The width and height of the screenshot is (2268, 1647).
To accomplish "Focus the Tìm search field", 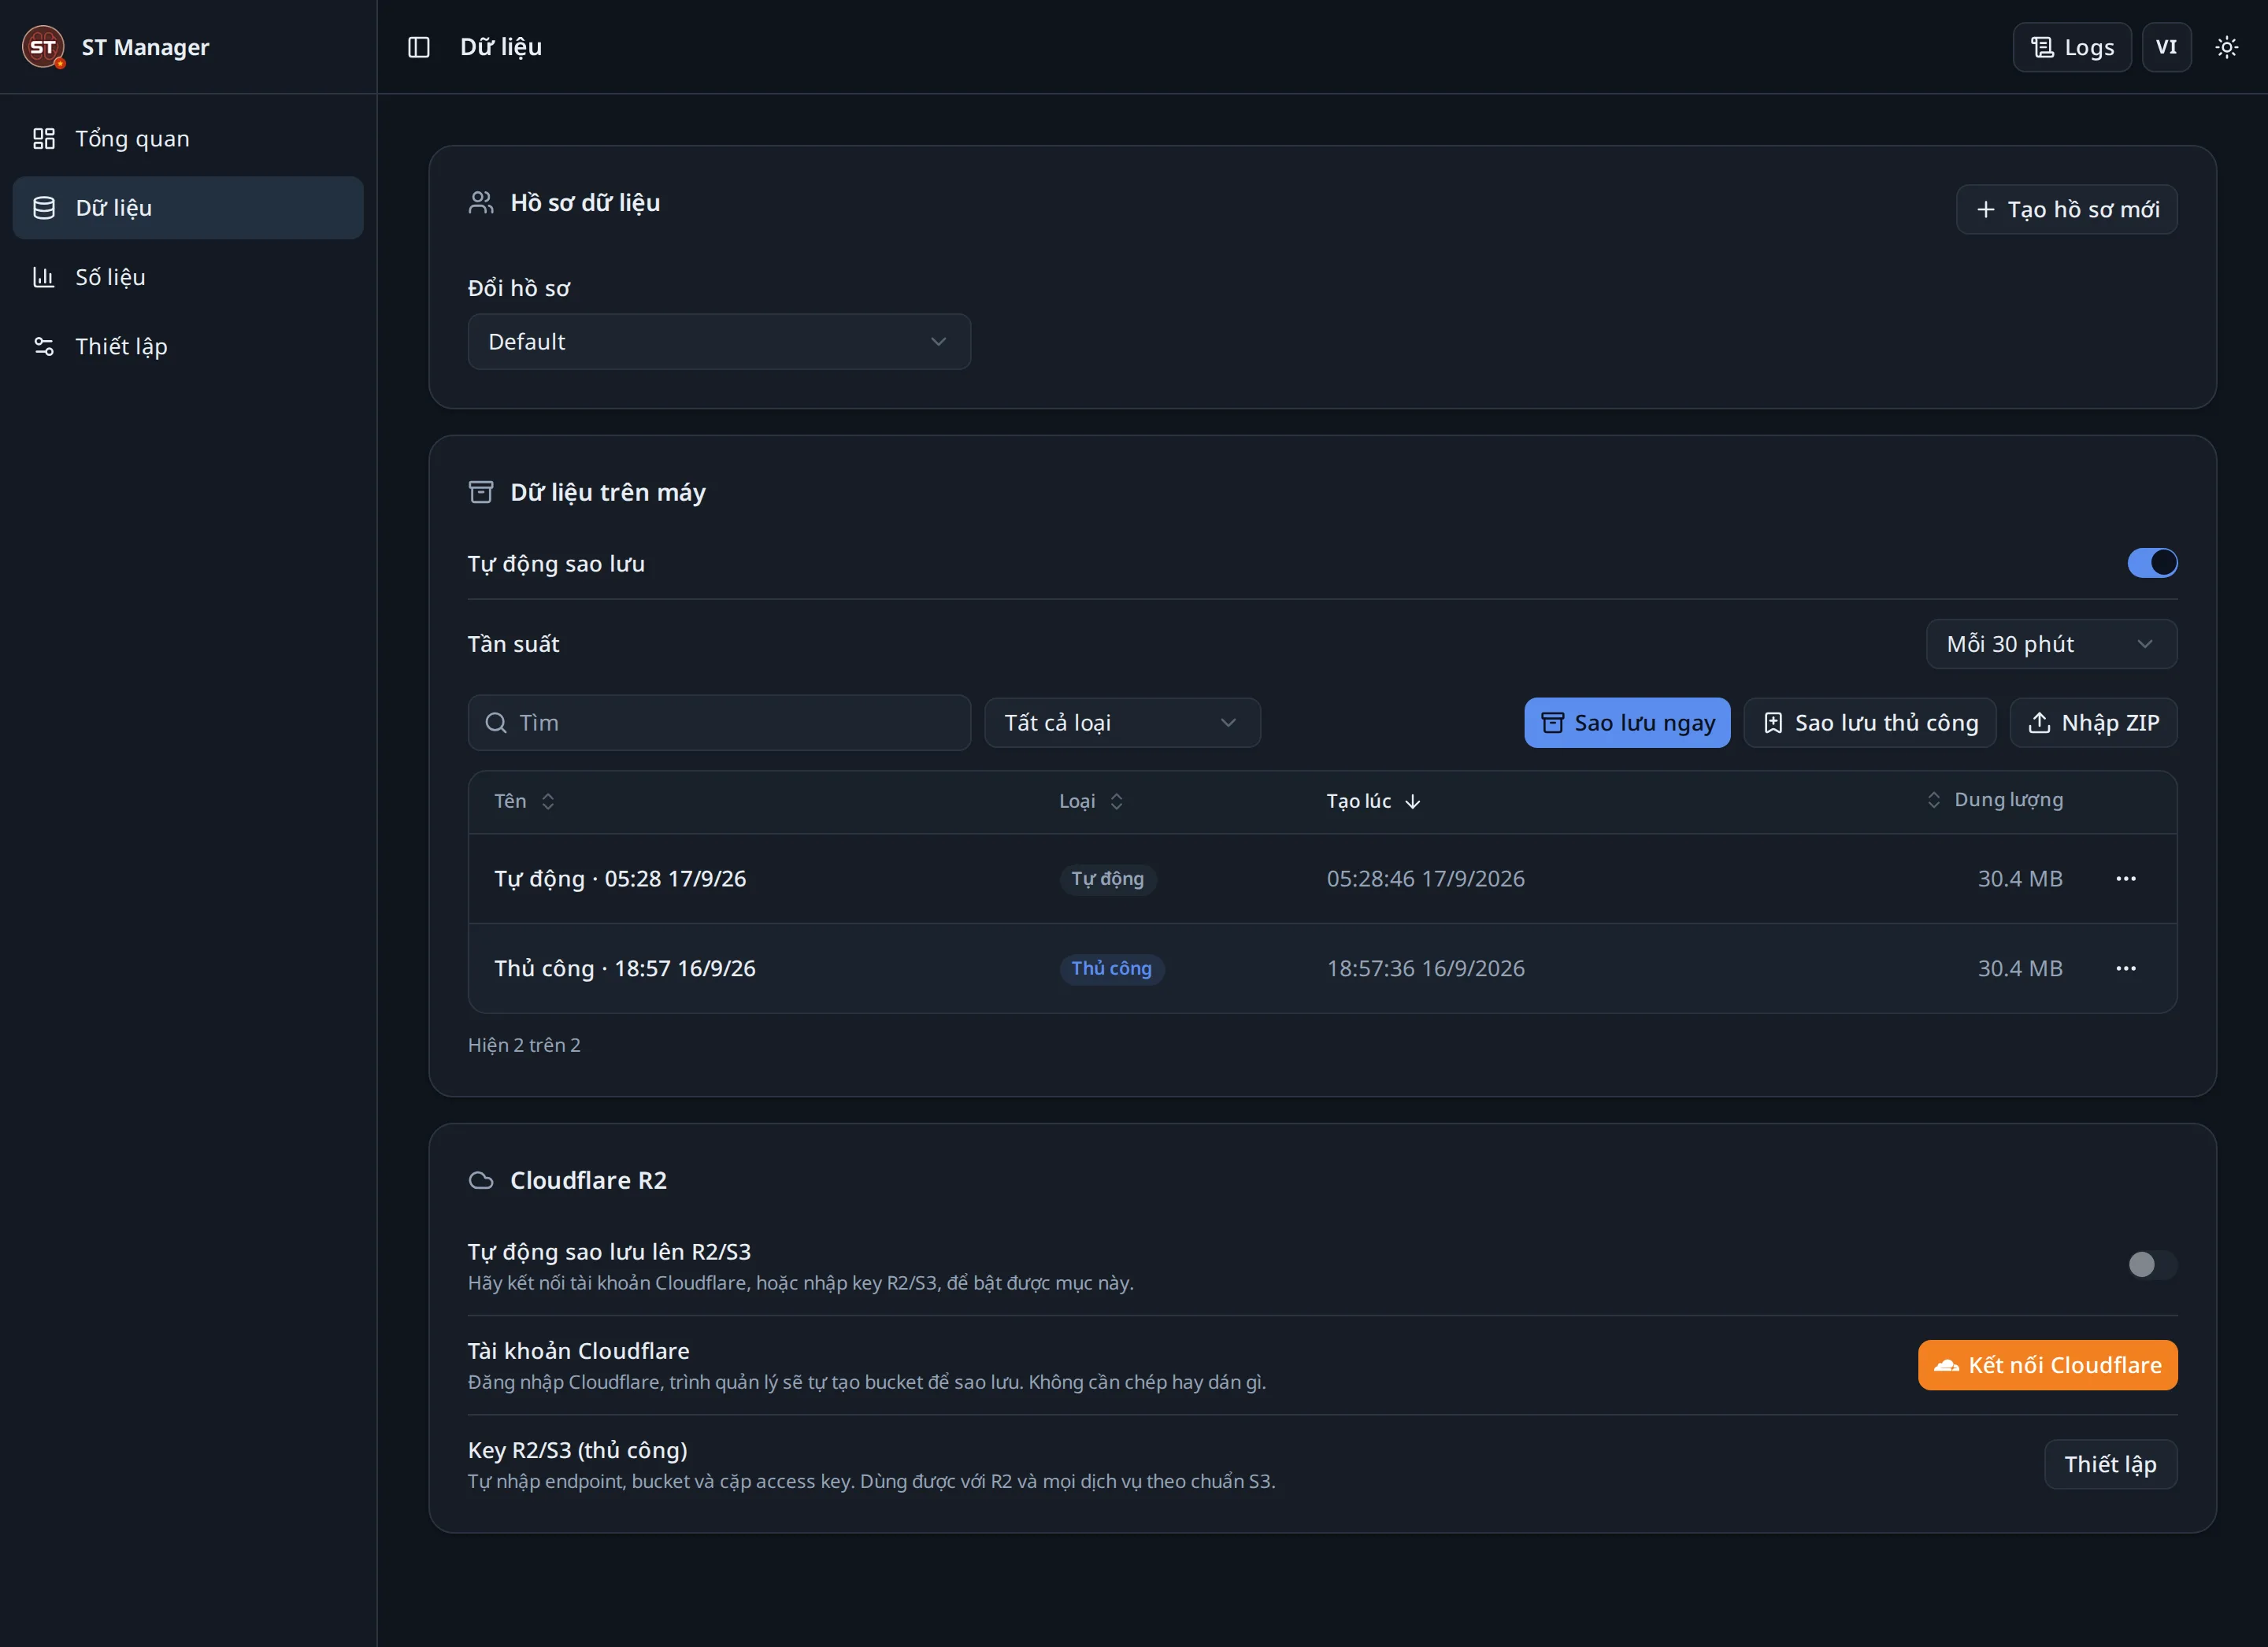I will (x=719, y=723).
